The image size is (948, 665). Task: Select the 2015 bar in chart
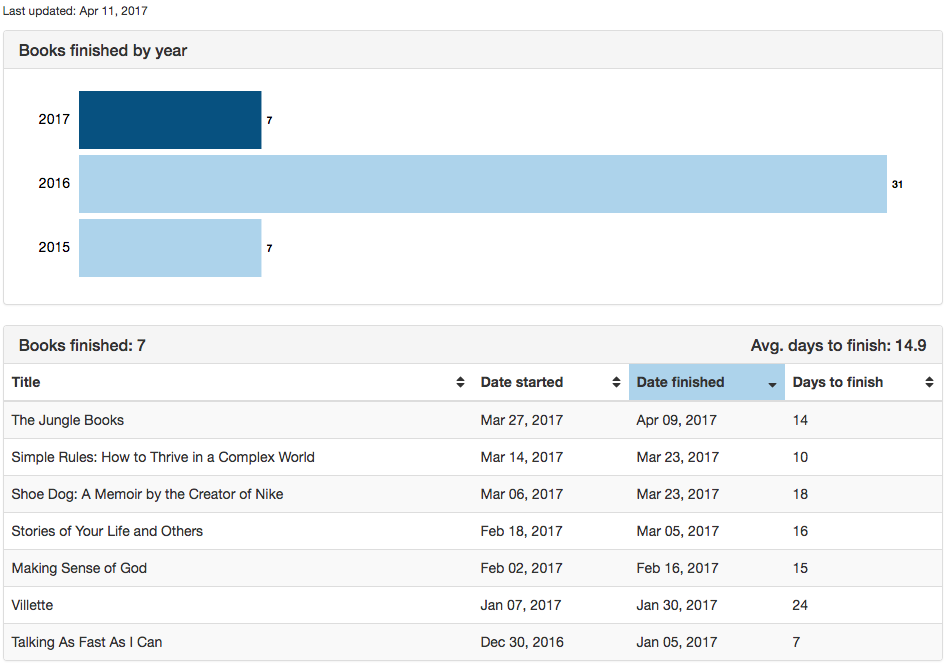point(170,248)
